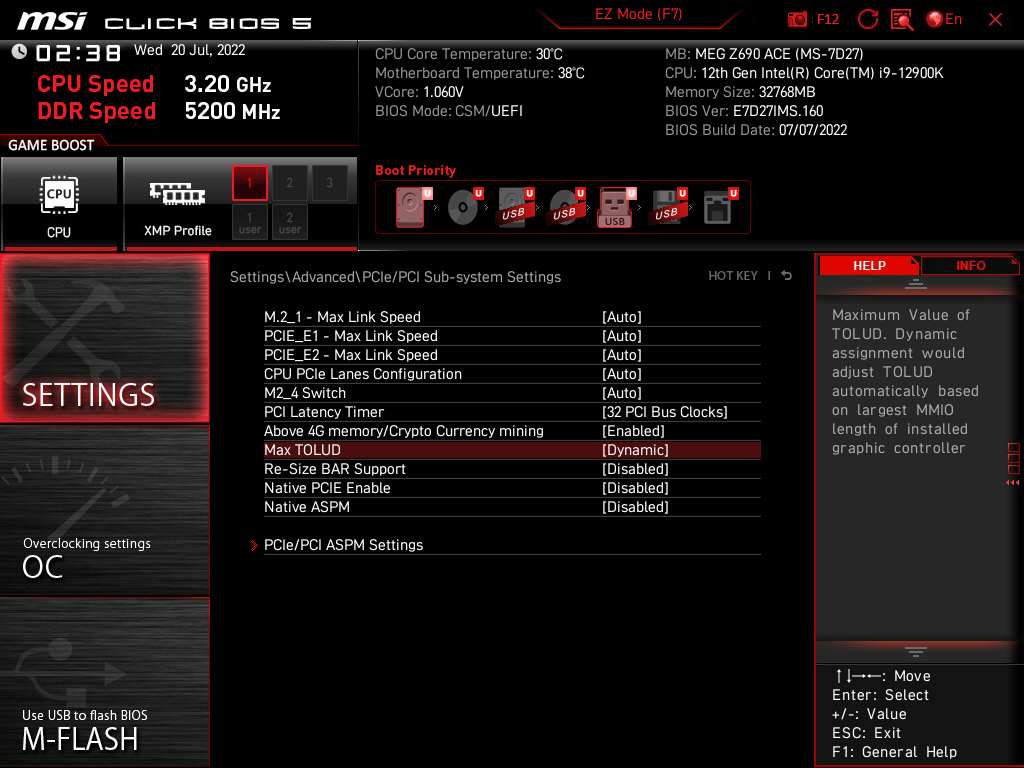
Task: Click the Boot Priority label
Action: pyautogui.click(x=415, y=170)
